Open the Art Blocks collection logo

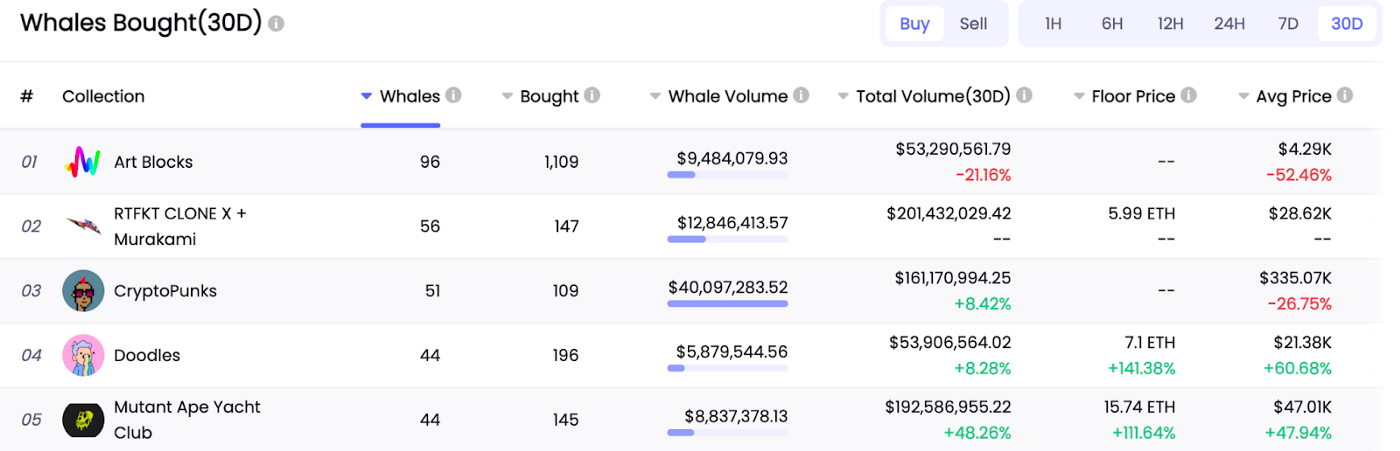point(83,162)
